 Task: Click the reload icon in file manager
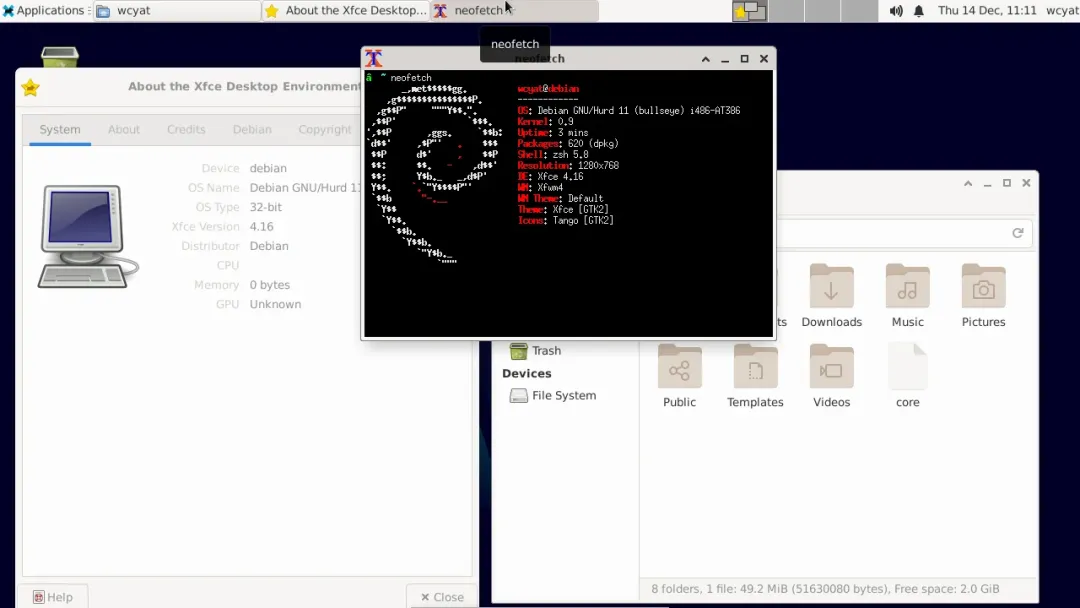coord(1017,233)
